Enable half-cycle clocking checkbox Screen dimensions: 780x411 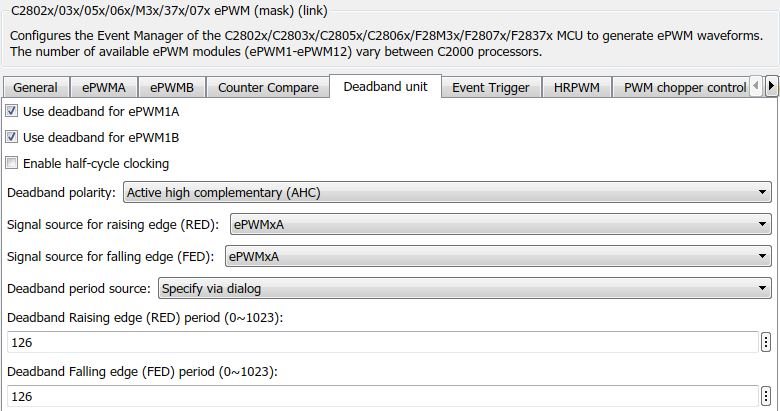point(12,163)
